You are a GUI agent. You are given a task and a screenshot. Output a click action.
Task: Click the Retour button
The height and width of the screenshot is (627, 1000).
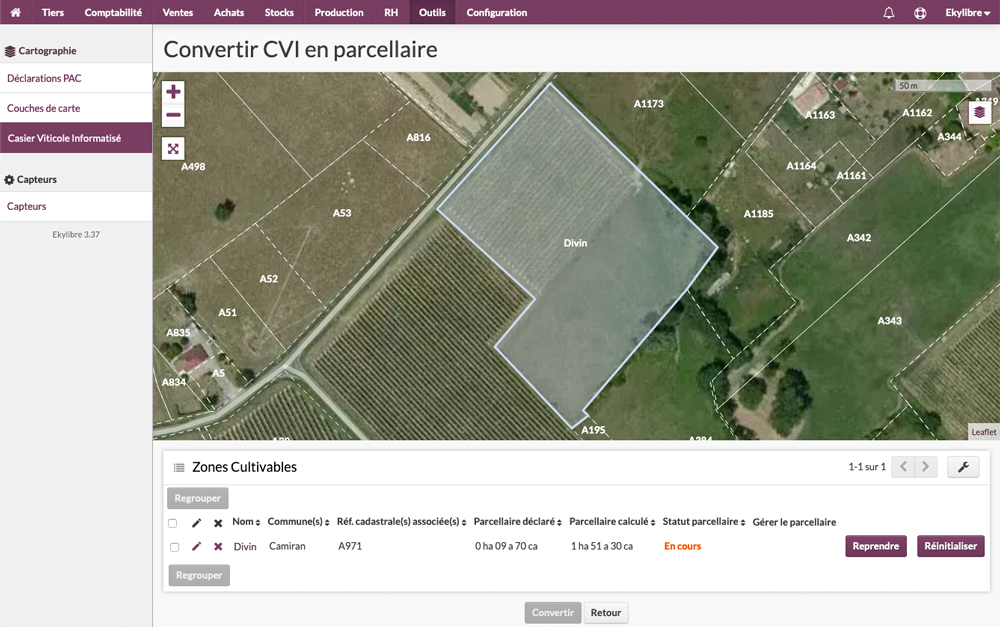(605, 613)
